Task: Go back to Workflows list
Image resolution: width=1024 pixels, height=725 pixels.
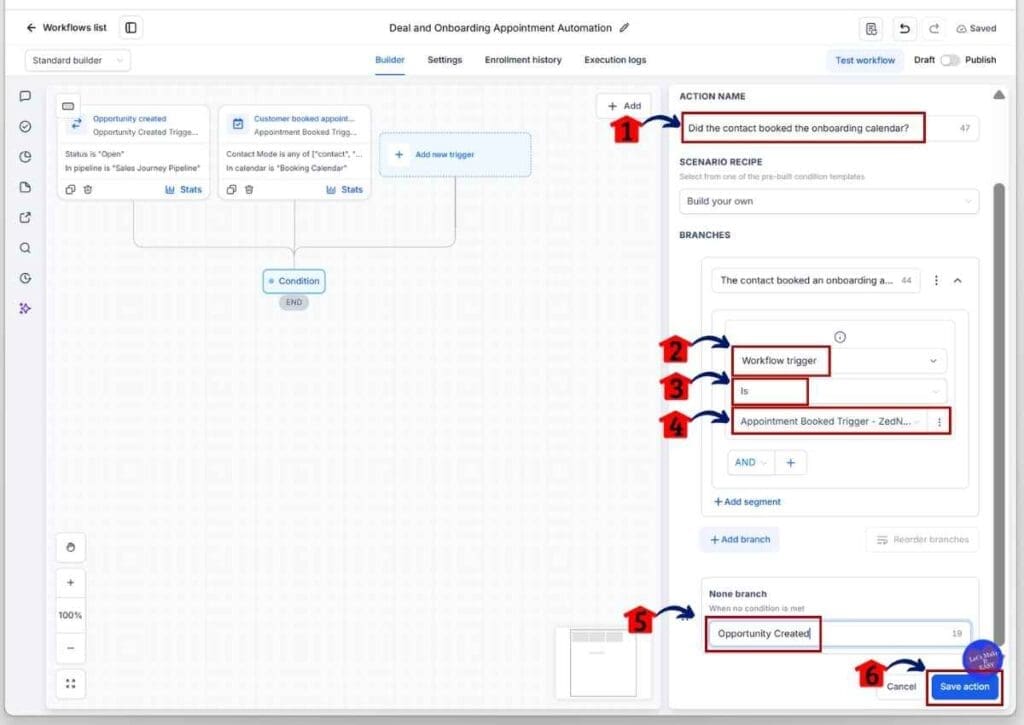Action: 66,27
